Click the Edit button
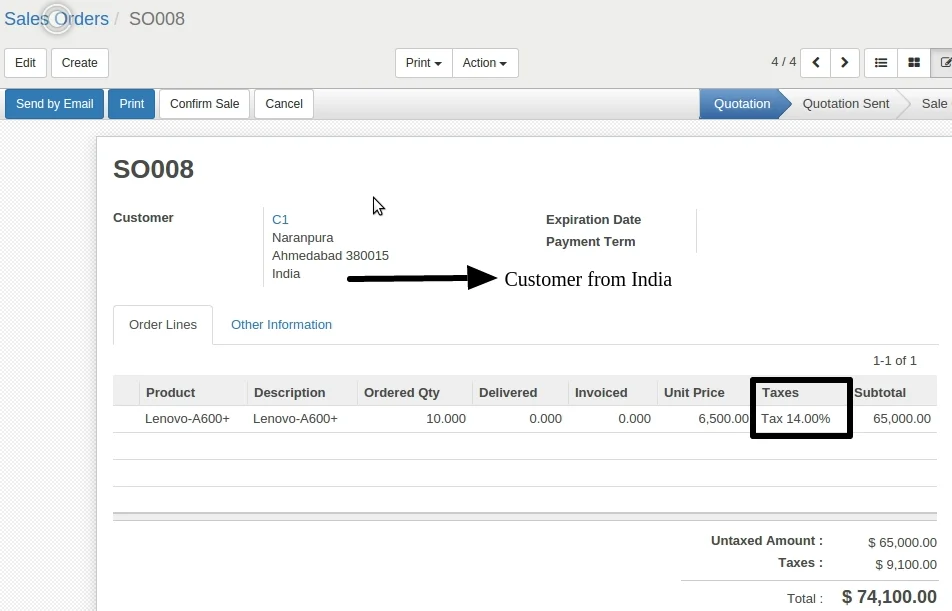Screen dimensions: 952x611 (25, 62)
